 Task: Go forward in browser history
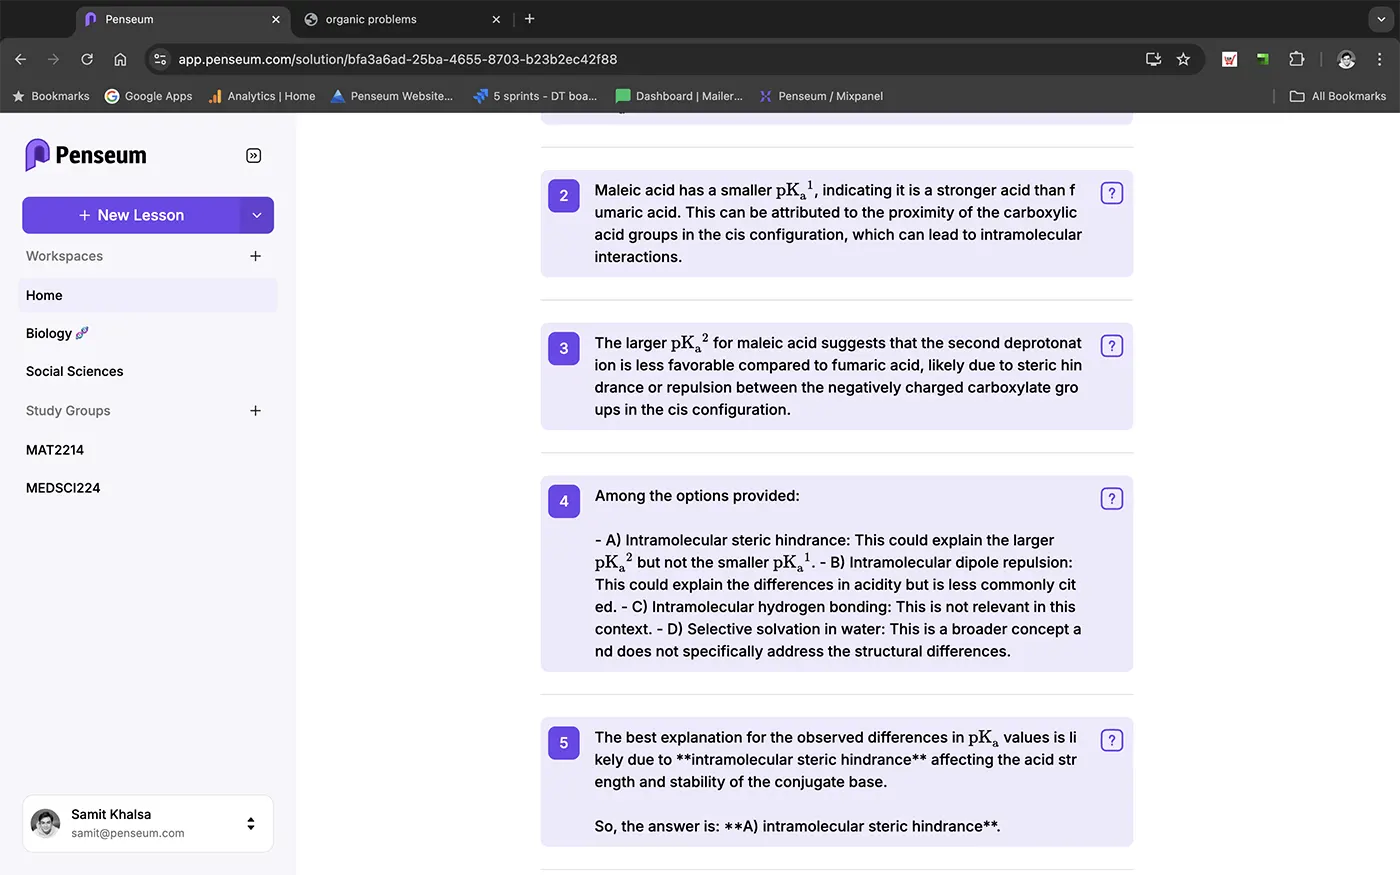tap(54, 59)
